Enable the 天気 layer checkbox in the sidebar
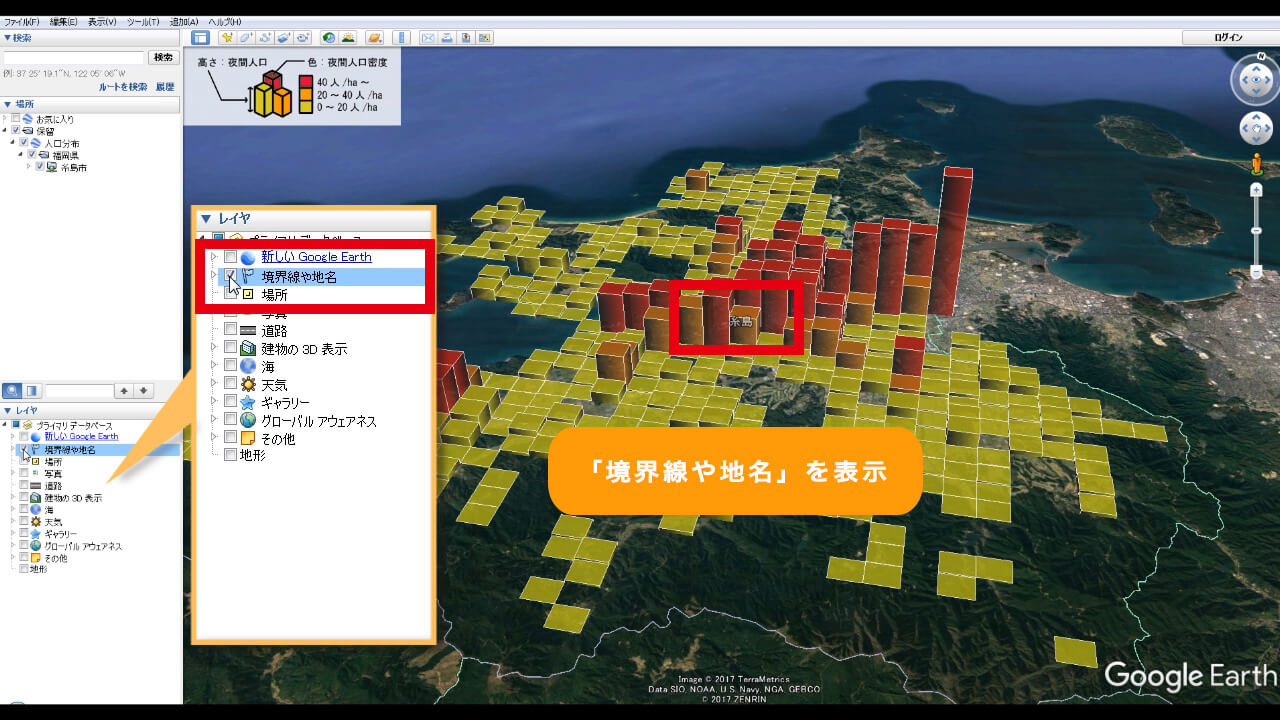The image size is (1280, 720). 24,521
